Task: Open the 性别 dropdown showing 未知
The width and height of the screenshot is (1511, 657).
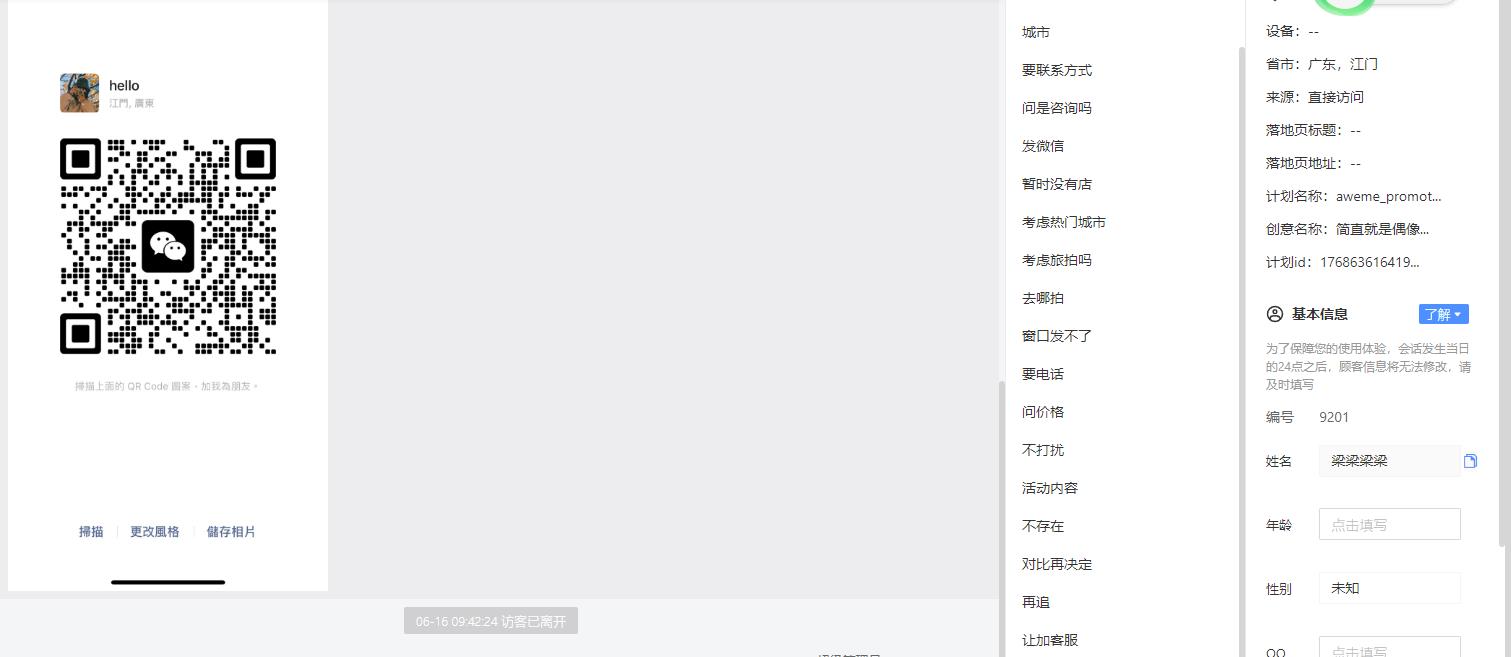Action: tap(1390, 588)
